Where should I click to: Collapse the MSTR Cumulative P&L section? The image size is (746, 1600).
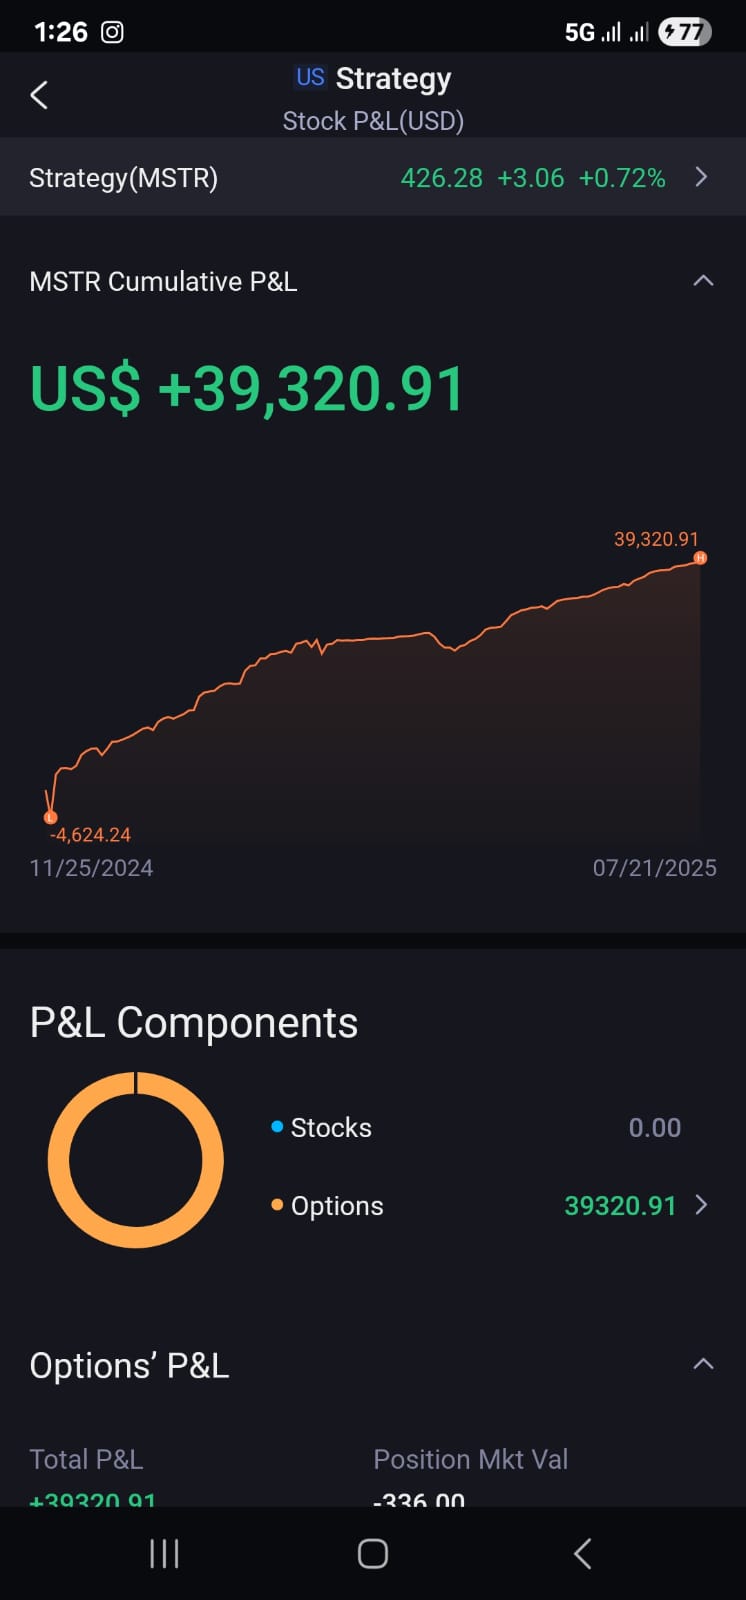(703, 281)
